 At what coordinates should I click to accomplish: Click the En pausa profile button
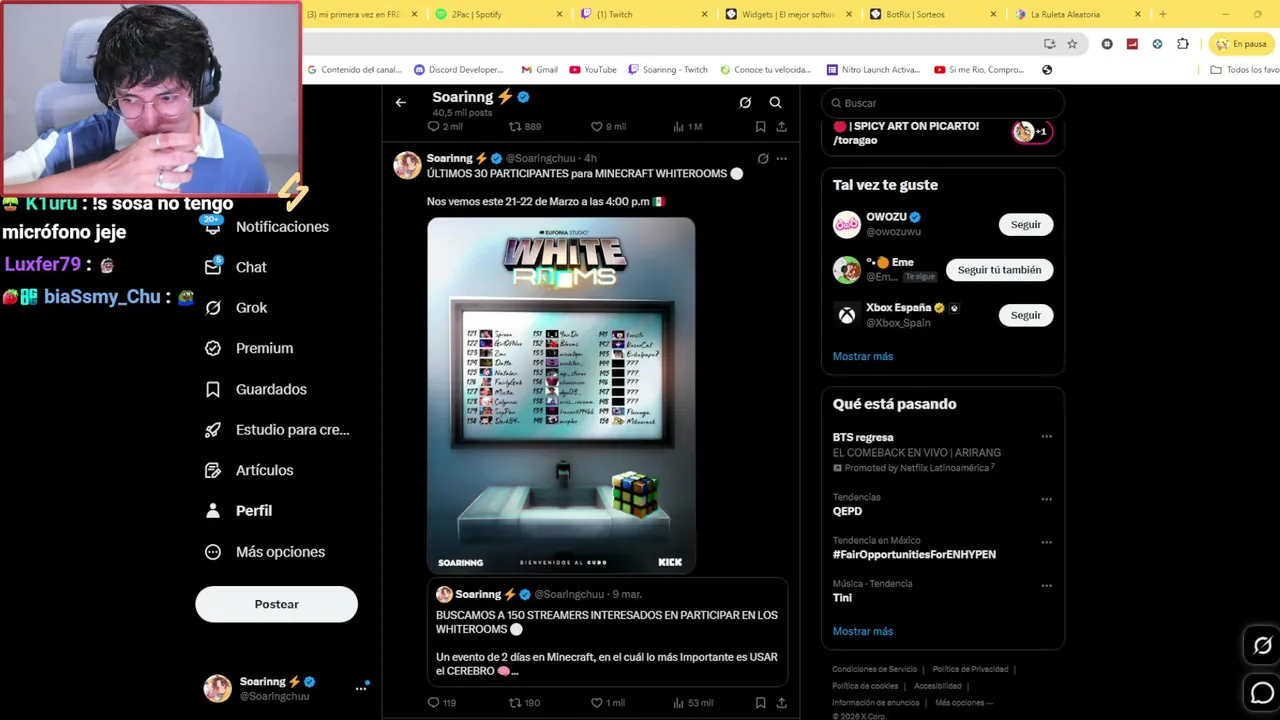(1241, 44)
